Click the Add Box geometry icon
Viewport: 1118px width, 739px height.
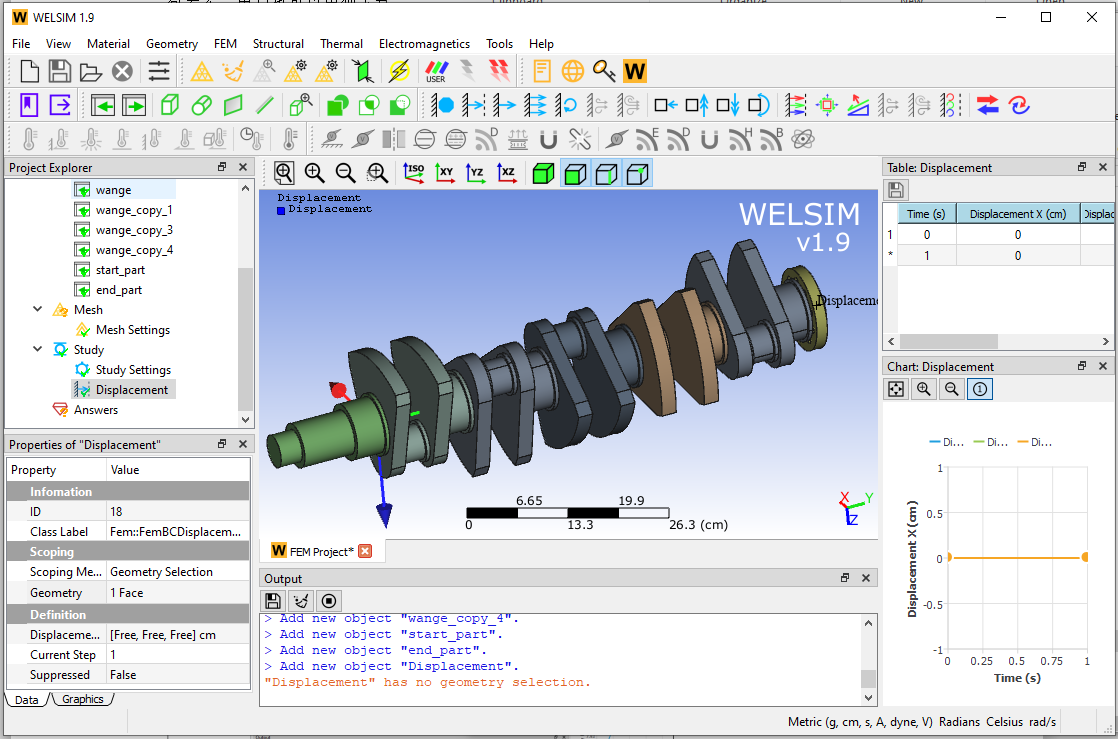click(170, 105)
